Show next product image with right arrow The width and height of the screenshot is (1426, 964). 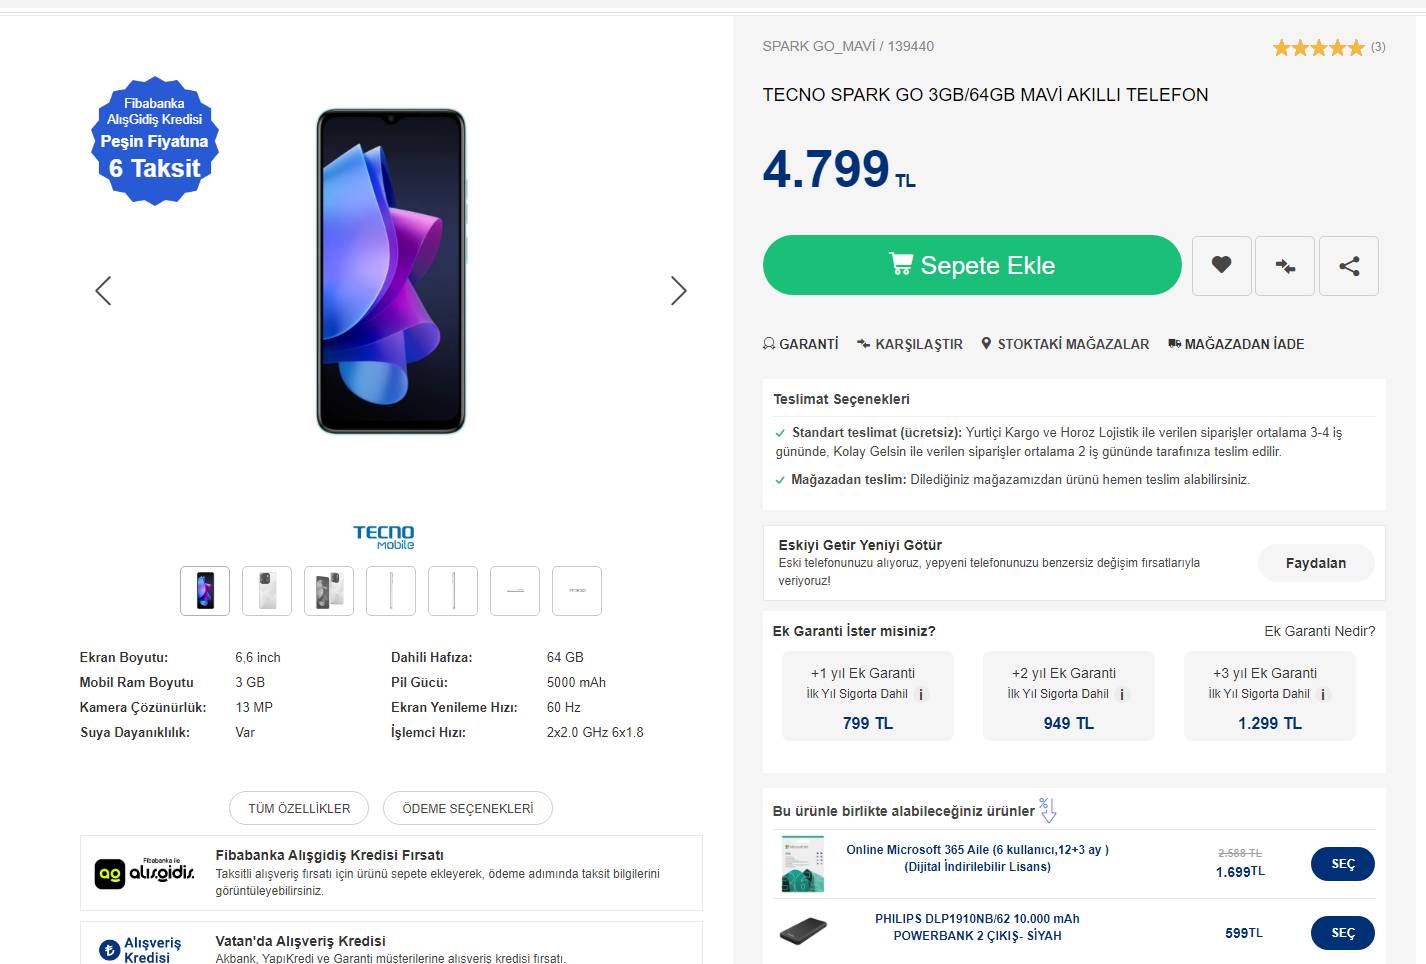678,291
